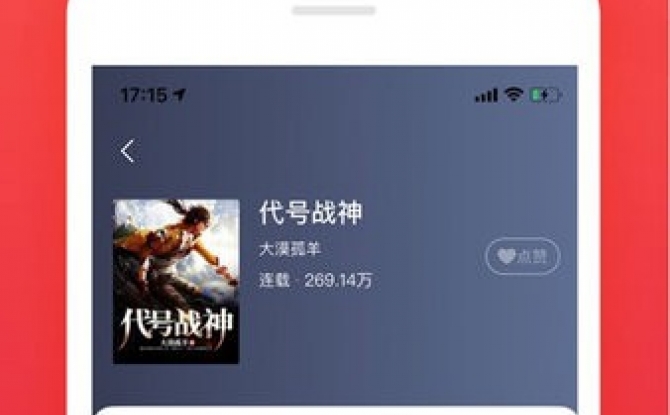The width and height of the screenshot is (670, 415).
Task: Go back using the left chevron arrow
Action: coord(127,151)
